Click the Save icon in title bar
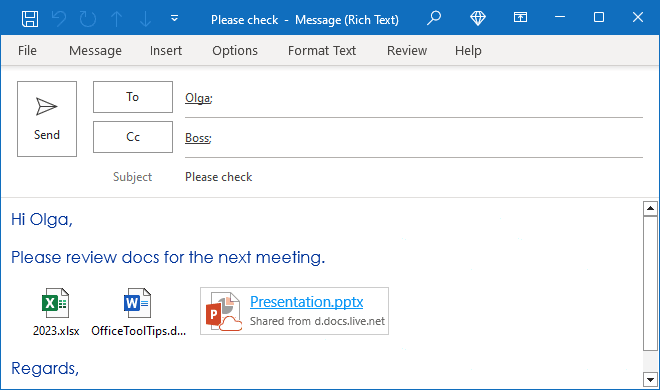 tap(30, 19)
